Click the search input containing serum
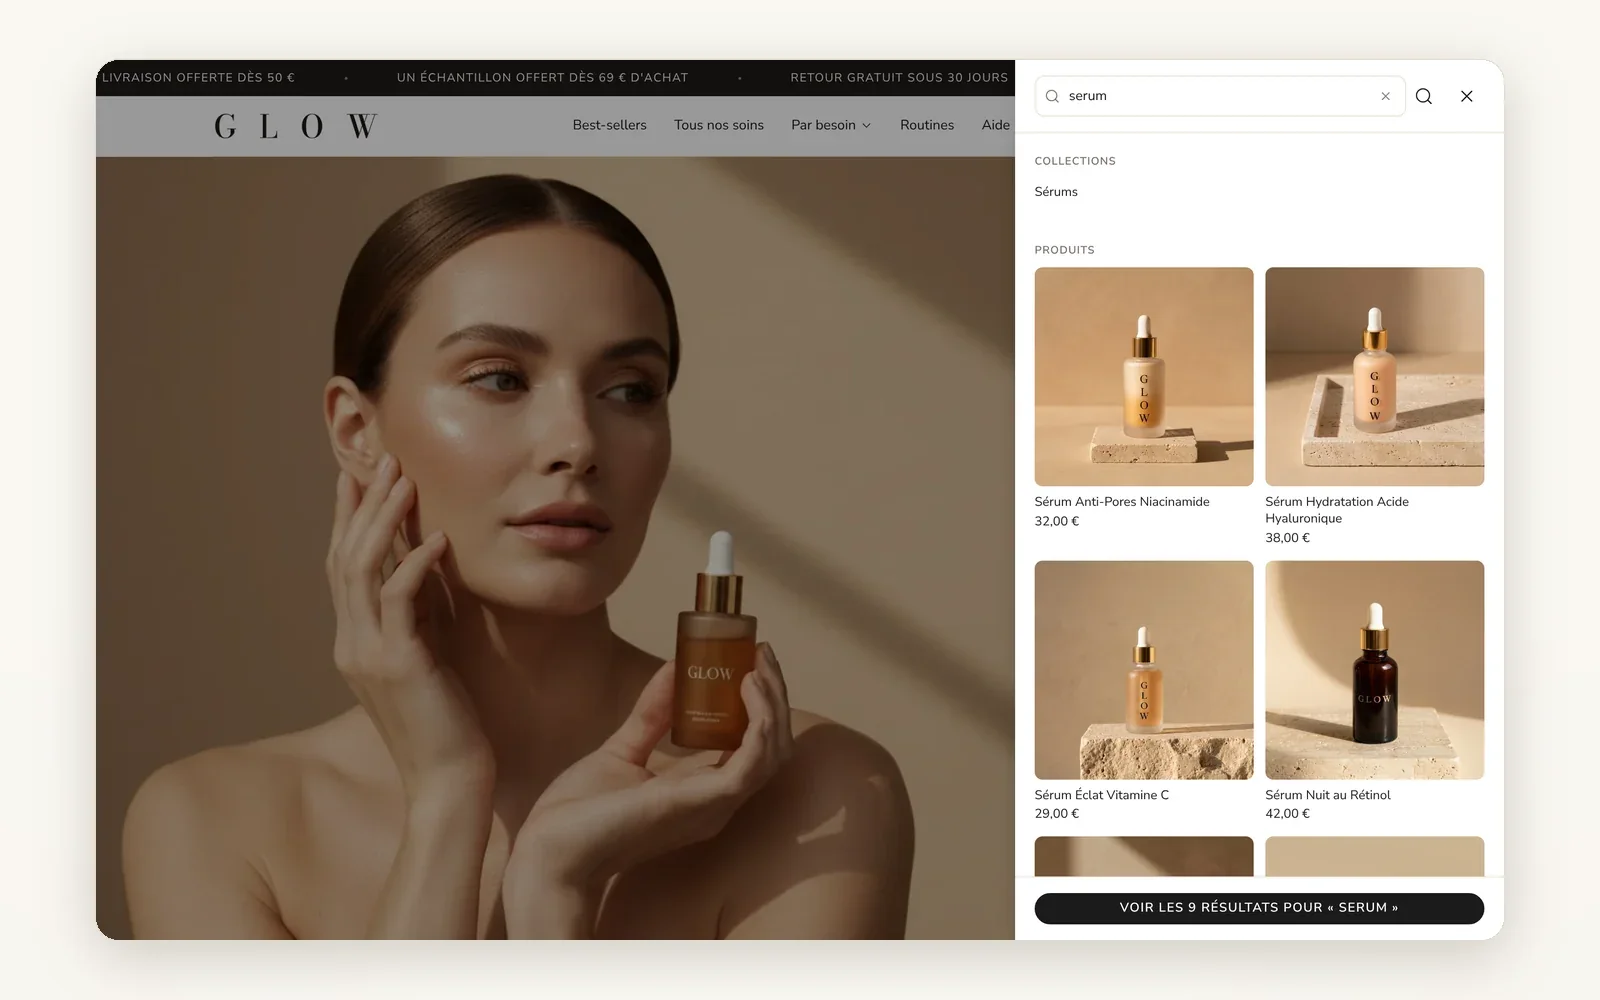1600x1000 pixels. [x=1220, y=96]
